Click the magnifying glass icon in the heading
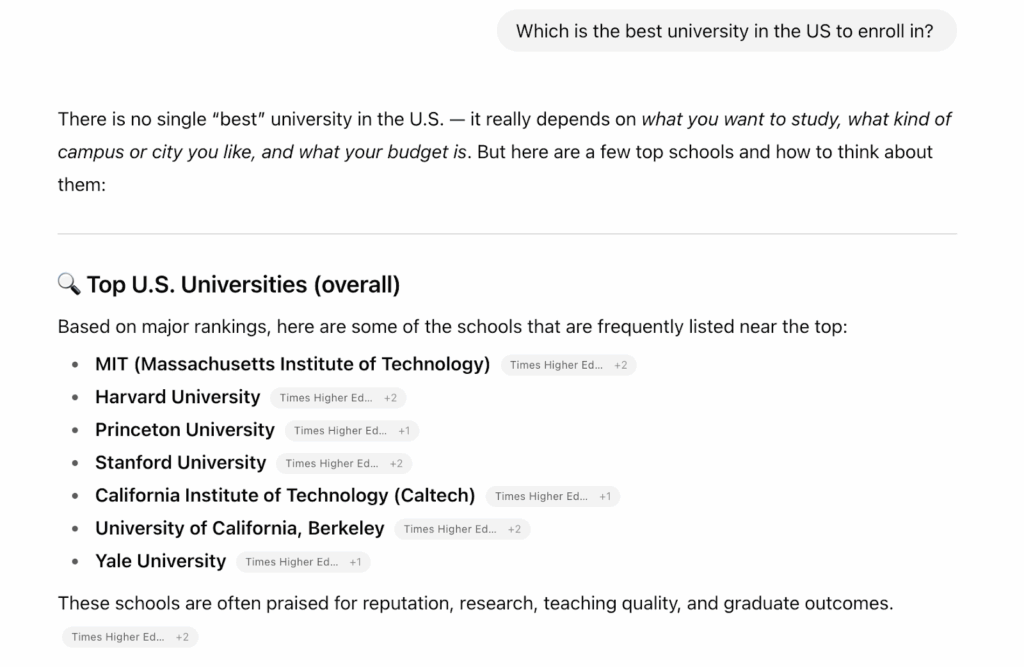The image size is (1024, 667). point(69,285)
